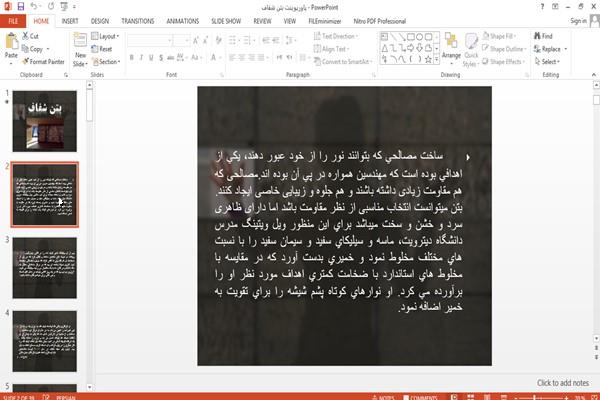Expand the Text Direction dropdown
The height and width of the screenshot is (400, 600).
click(x=336, y=36)
